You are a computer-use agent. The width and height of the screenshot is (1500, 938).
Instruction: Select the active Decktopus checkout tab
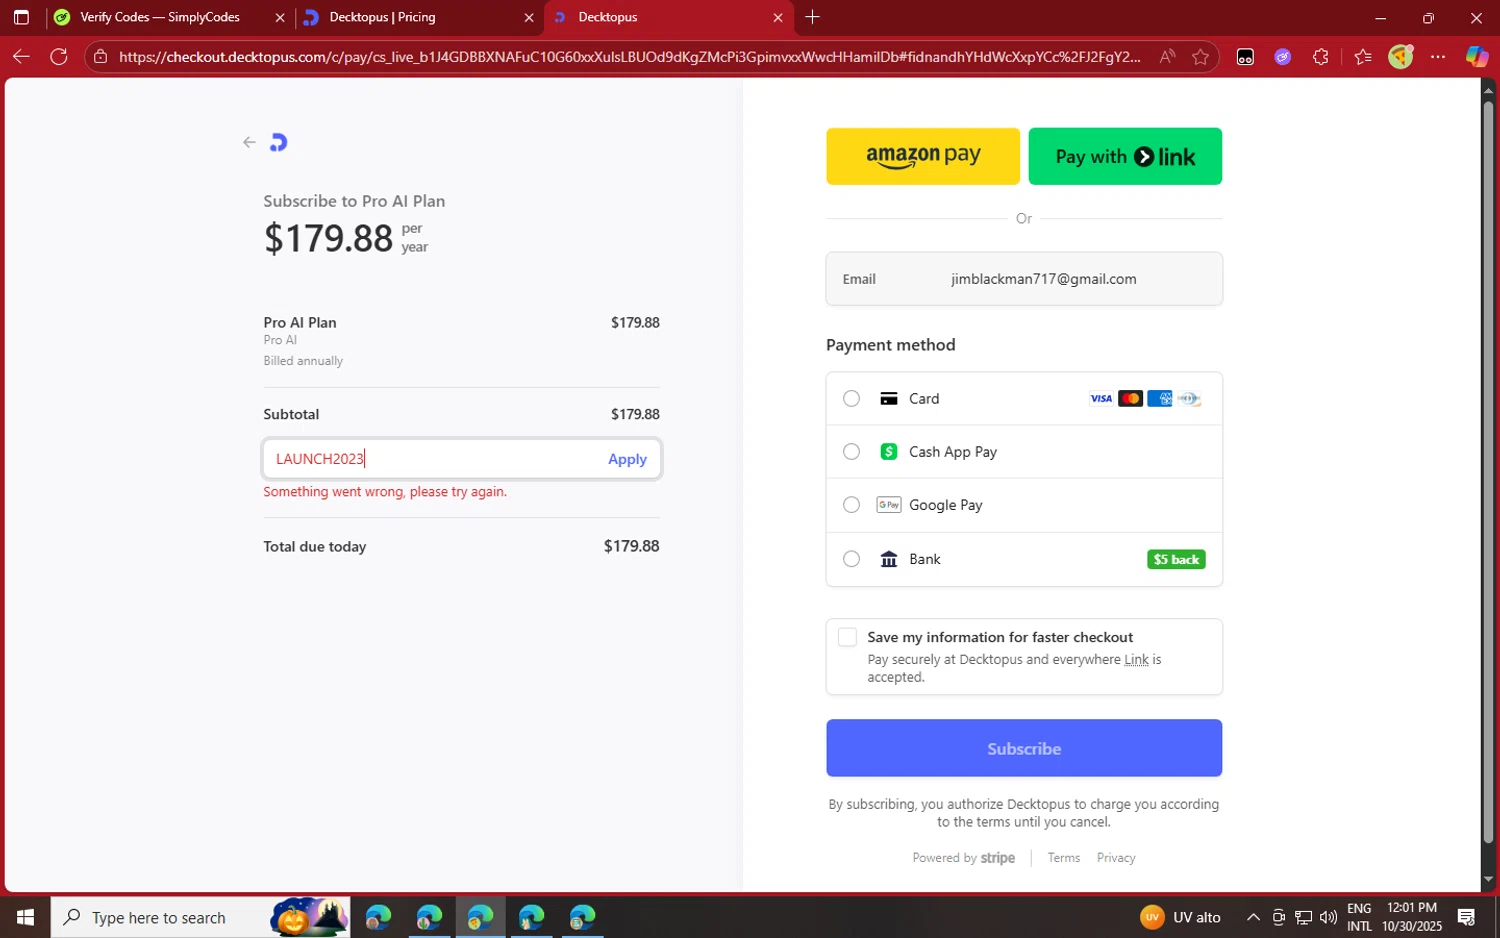pos(669,17)
